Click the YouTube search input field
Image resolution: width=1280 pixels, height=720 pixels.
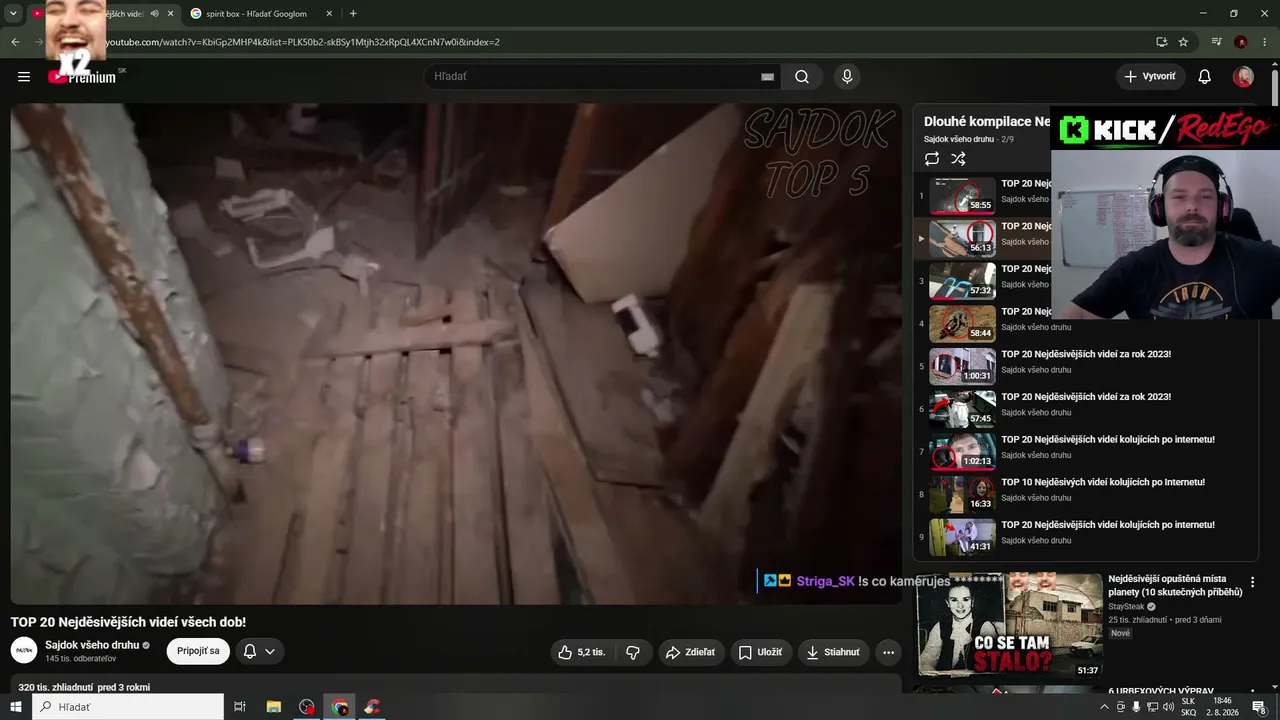595,76
